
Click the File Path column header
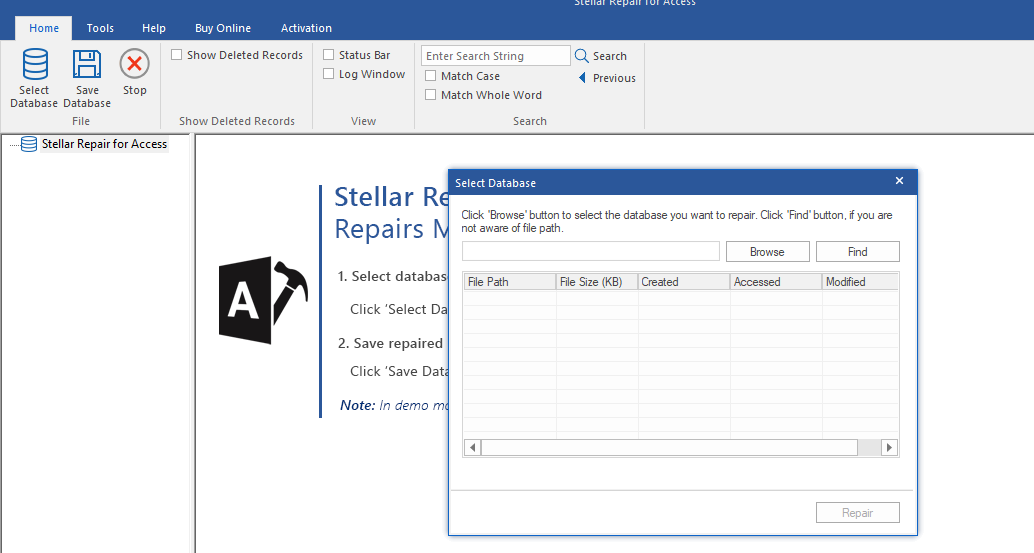click(510, 281)
